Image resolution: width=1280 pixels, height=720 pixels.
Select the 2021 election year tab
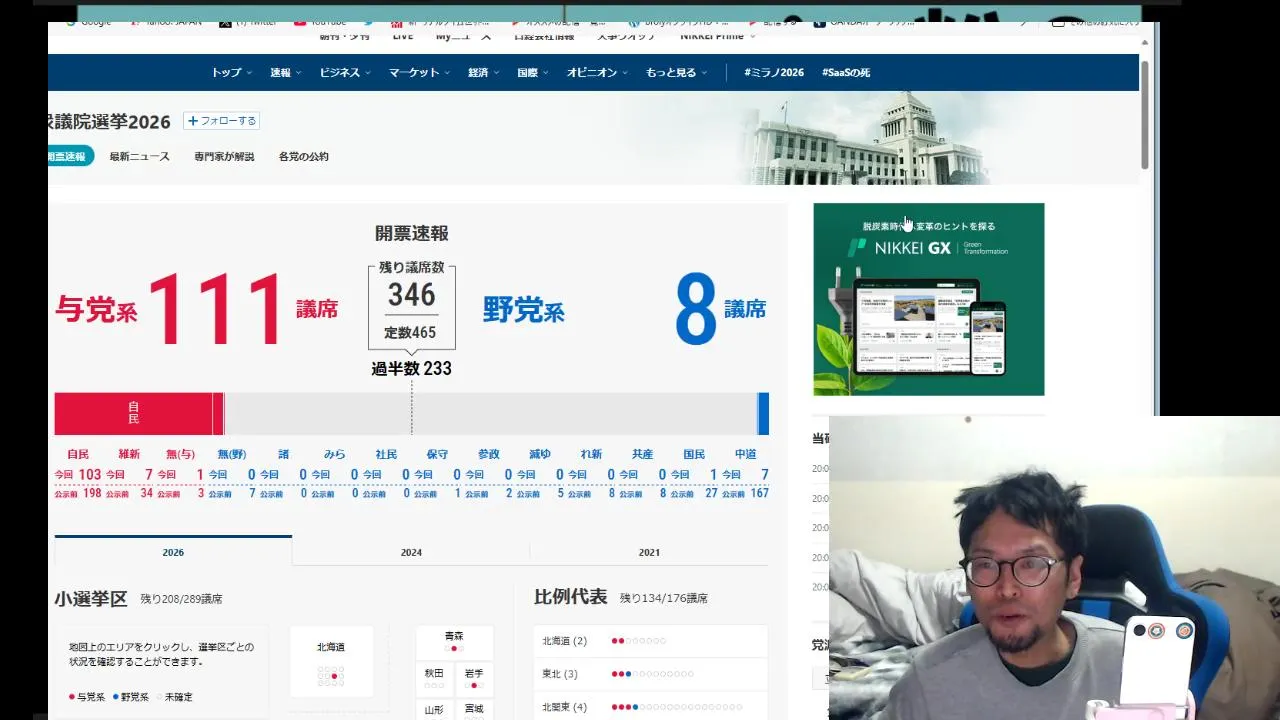[649, 552]
